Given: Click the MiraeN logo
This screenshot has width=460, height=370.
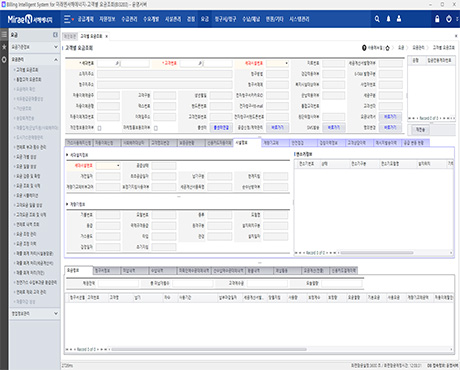Looking at the screenshot, I should tap(30, 19).
